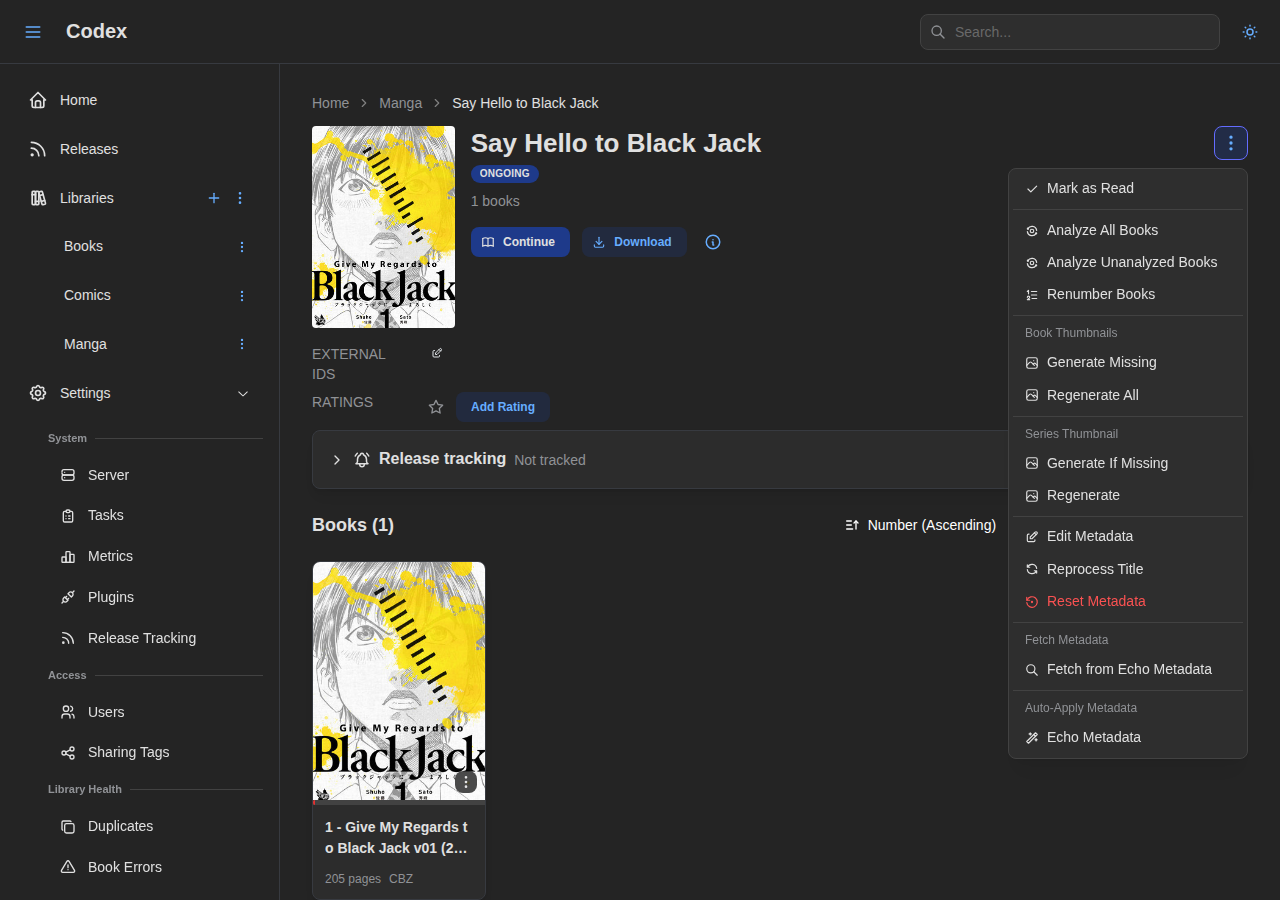Toggle the sidebar with the hamburger icon
Viewport: 1280px width, 900px height.
click(x=33, y=32)
